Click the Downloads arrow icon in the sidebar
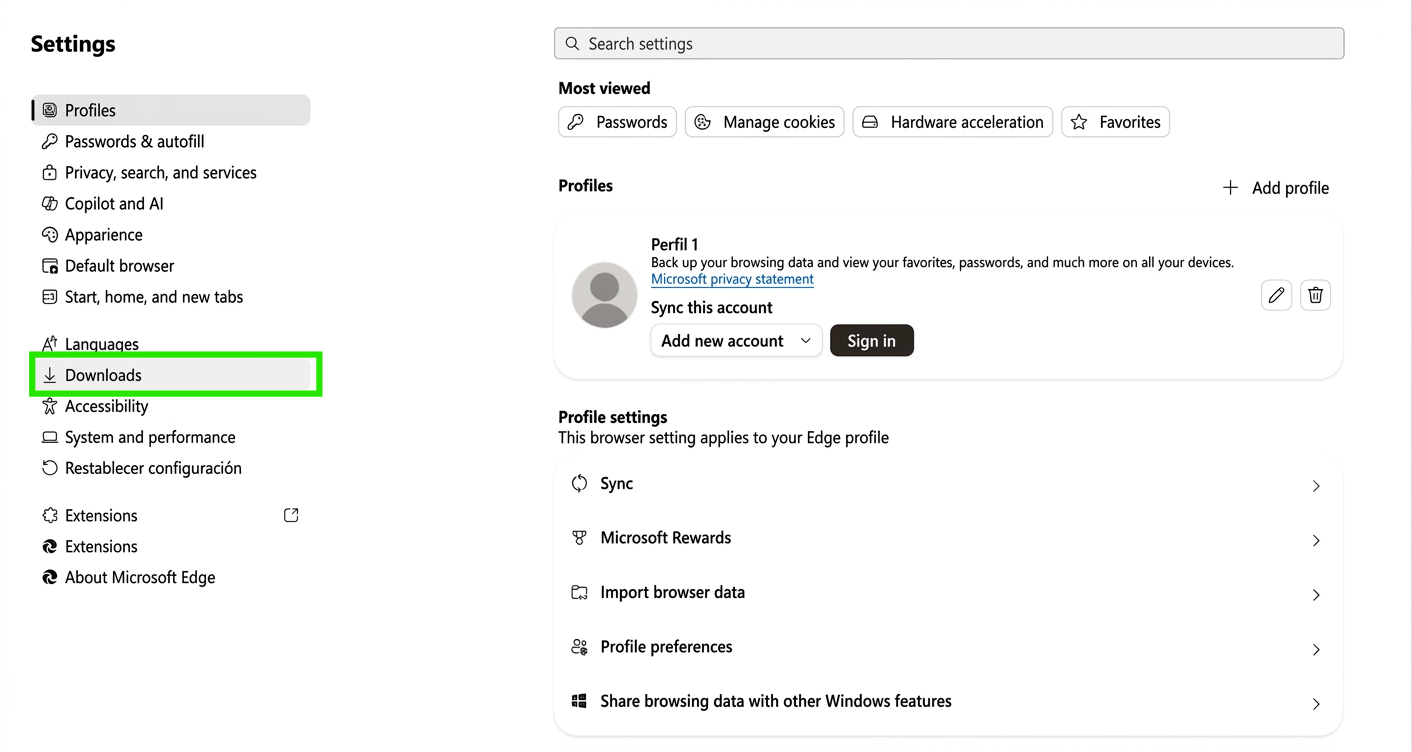The height and width of the screenshot is (752, 1412). coord(50,375)
